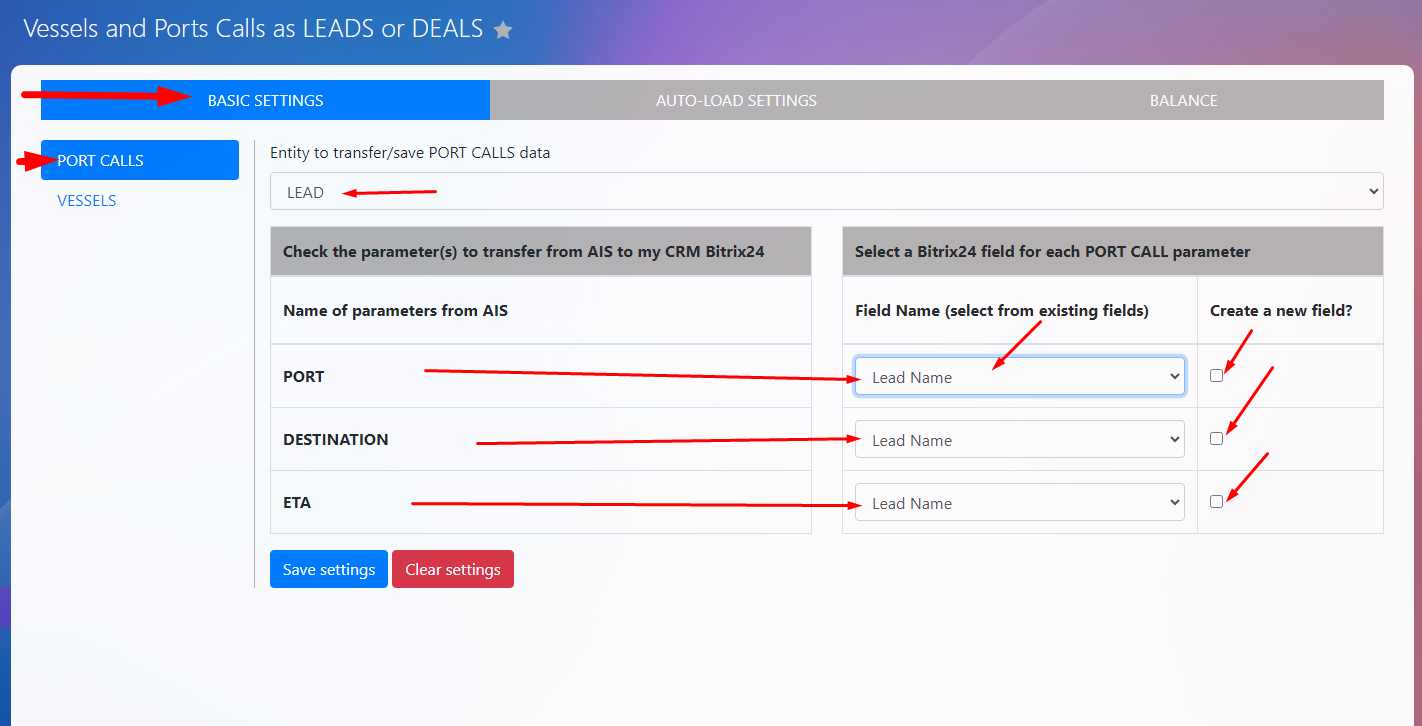Click the Entity to transfer/save label text
The height and width of the screenshot is (726, 1422).
[x=410, y=153]
